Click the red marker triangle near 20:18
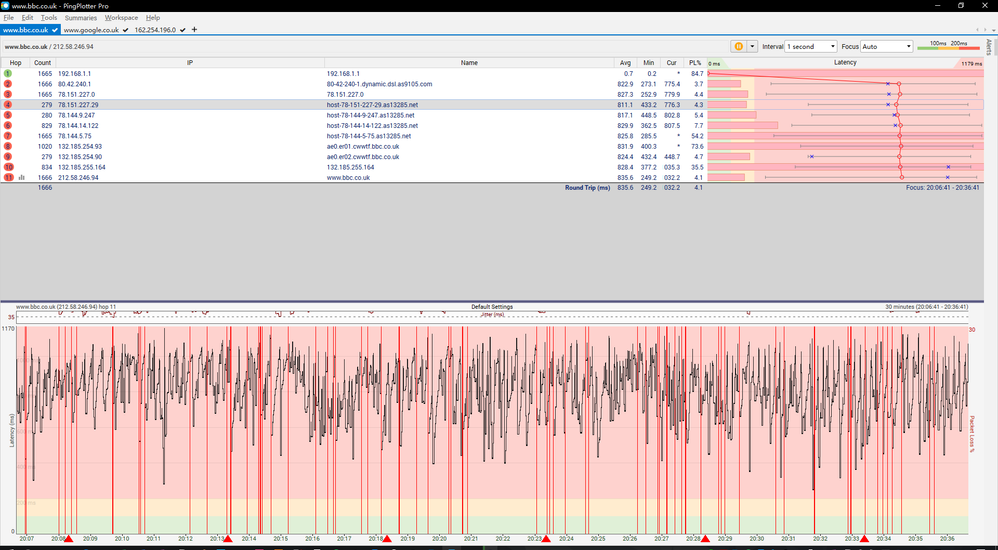This screenshot has width=998, height=550. [387, 539]
